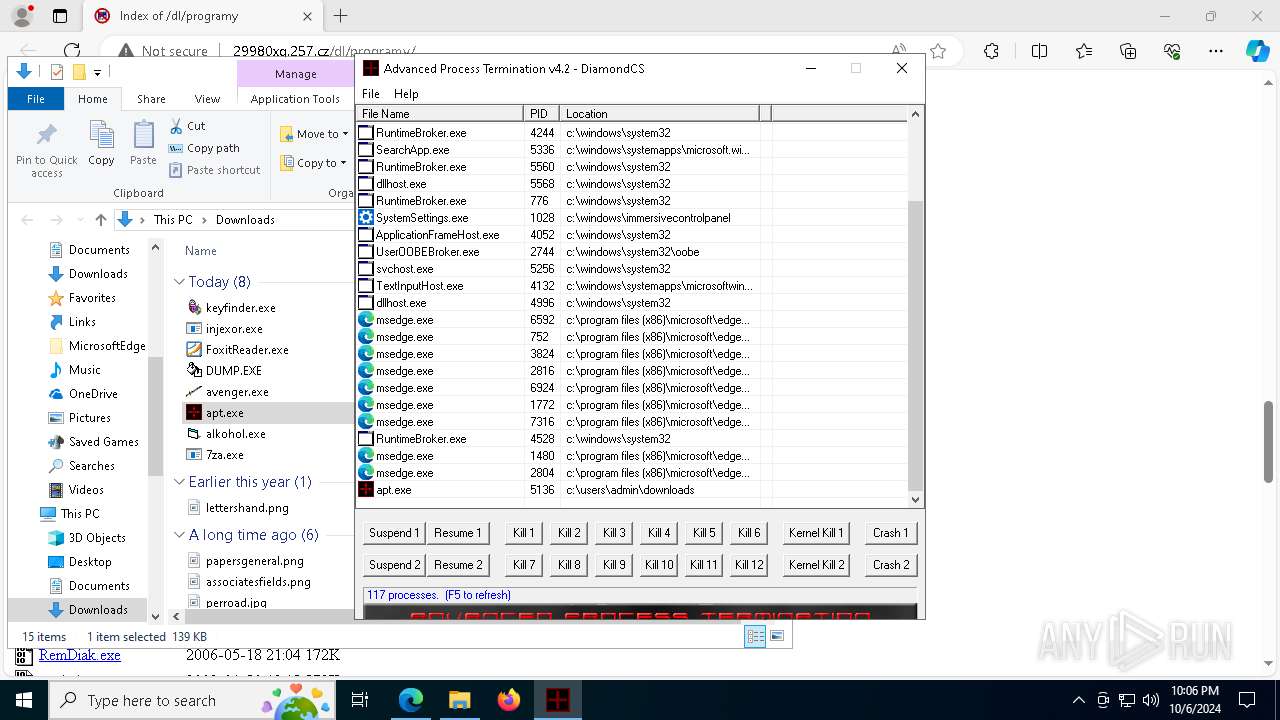Select the SystemSettings.exe gear icon

click(x=366, y=218)
